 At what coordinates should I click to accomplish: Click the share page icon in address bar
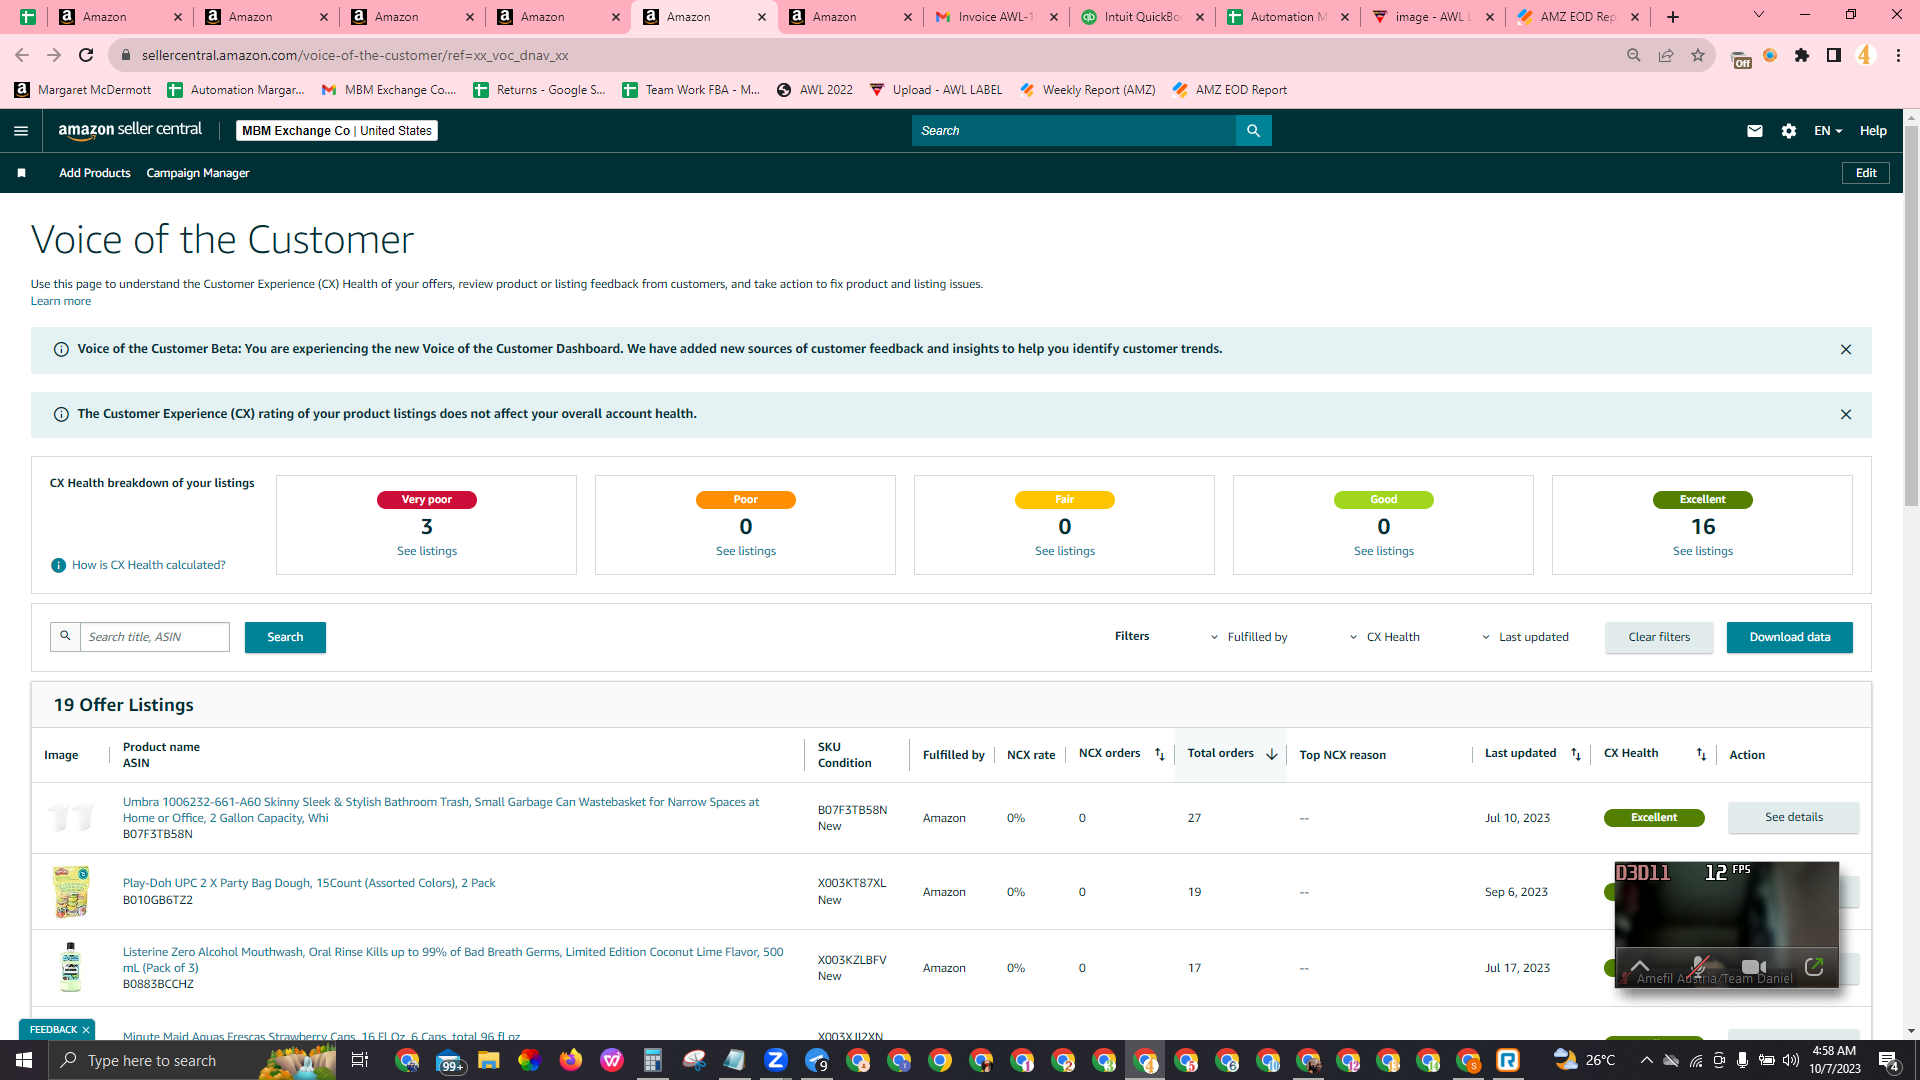pyautogui.click(x=1666, y=55)
